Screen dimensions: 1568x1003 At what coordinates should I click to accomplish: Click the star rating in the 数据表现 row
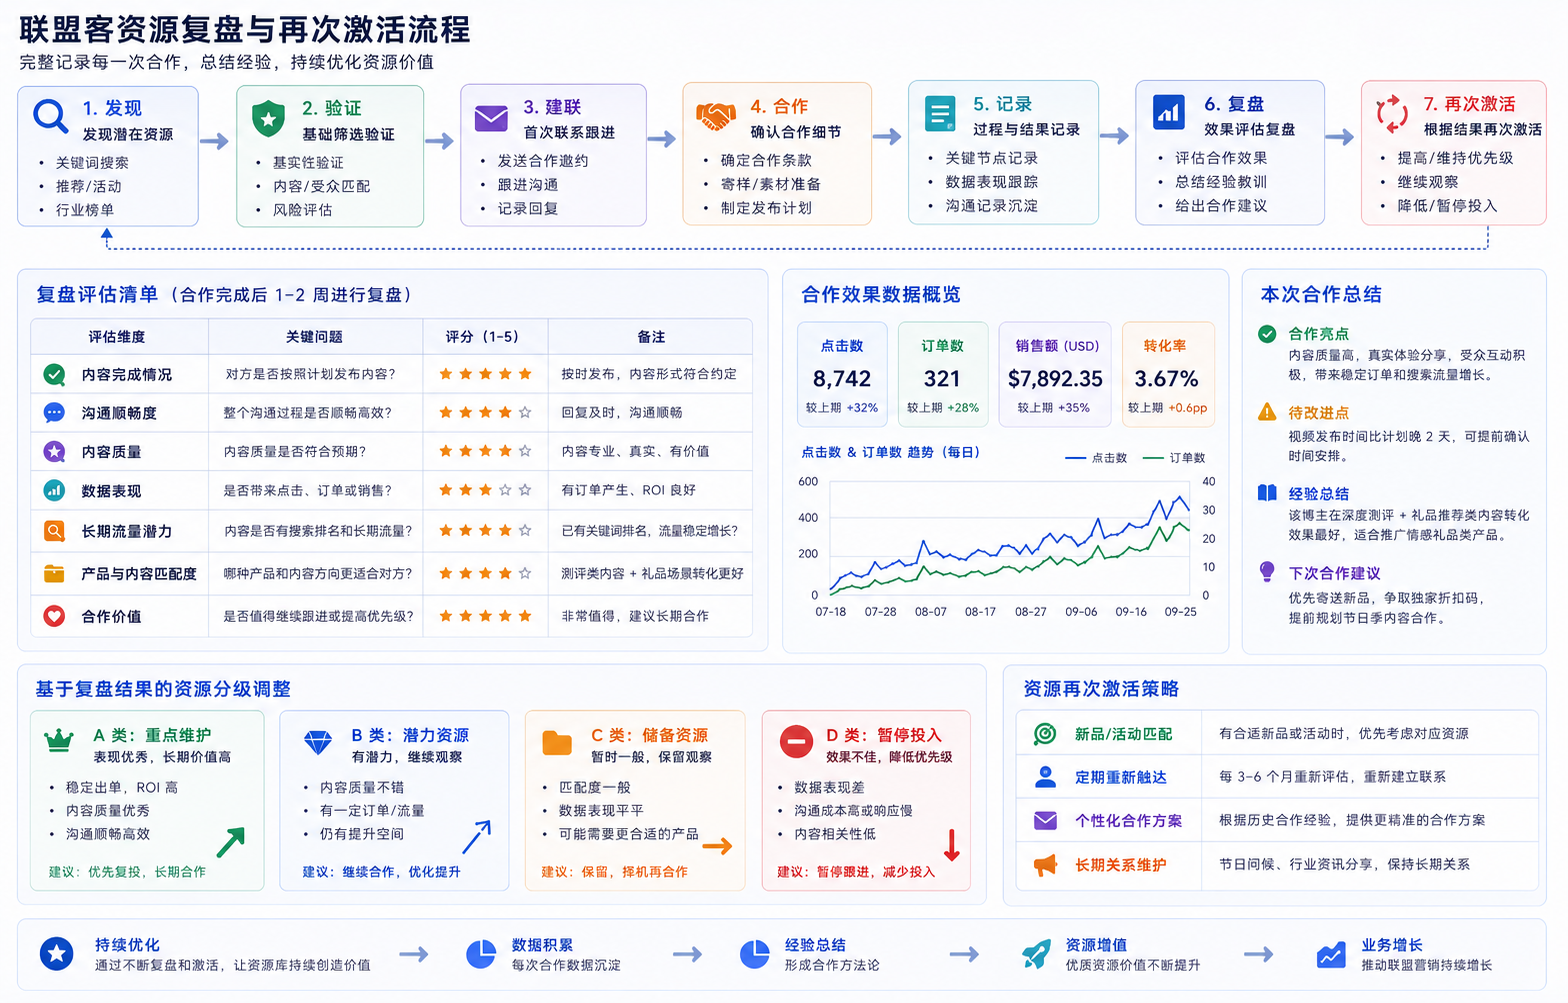pos(485,490)
